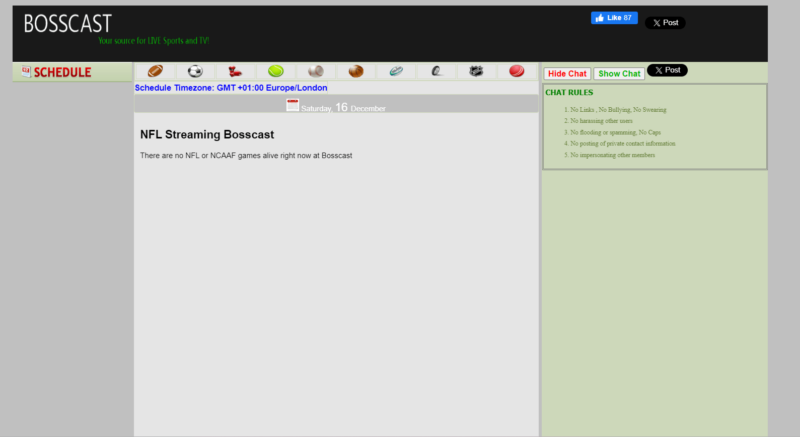This screenshot has height=437, width=800.
Task: Open the motorsport tire icon
Action: (436, 71)
